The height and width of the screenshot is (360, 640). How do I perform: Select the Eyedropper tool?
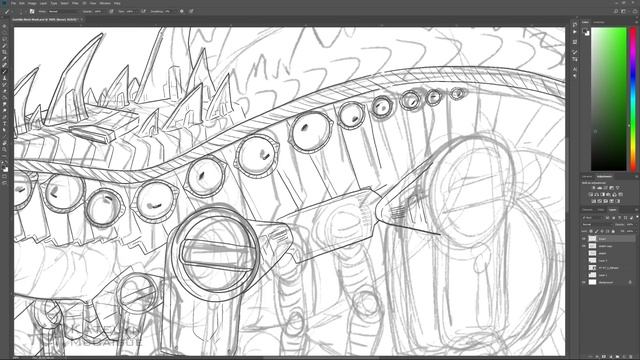(x=4, y=58)
